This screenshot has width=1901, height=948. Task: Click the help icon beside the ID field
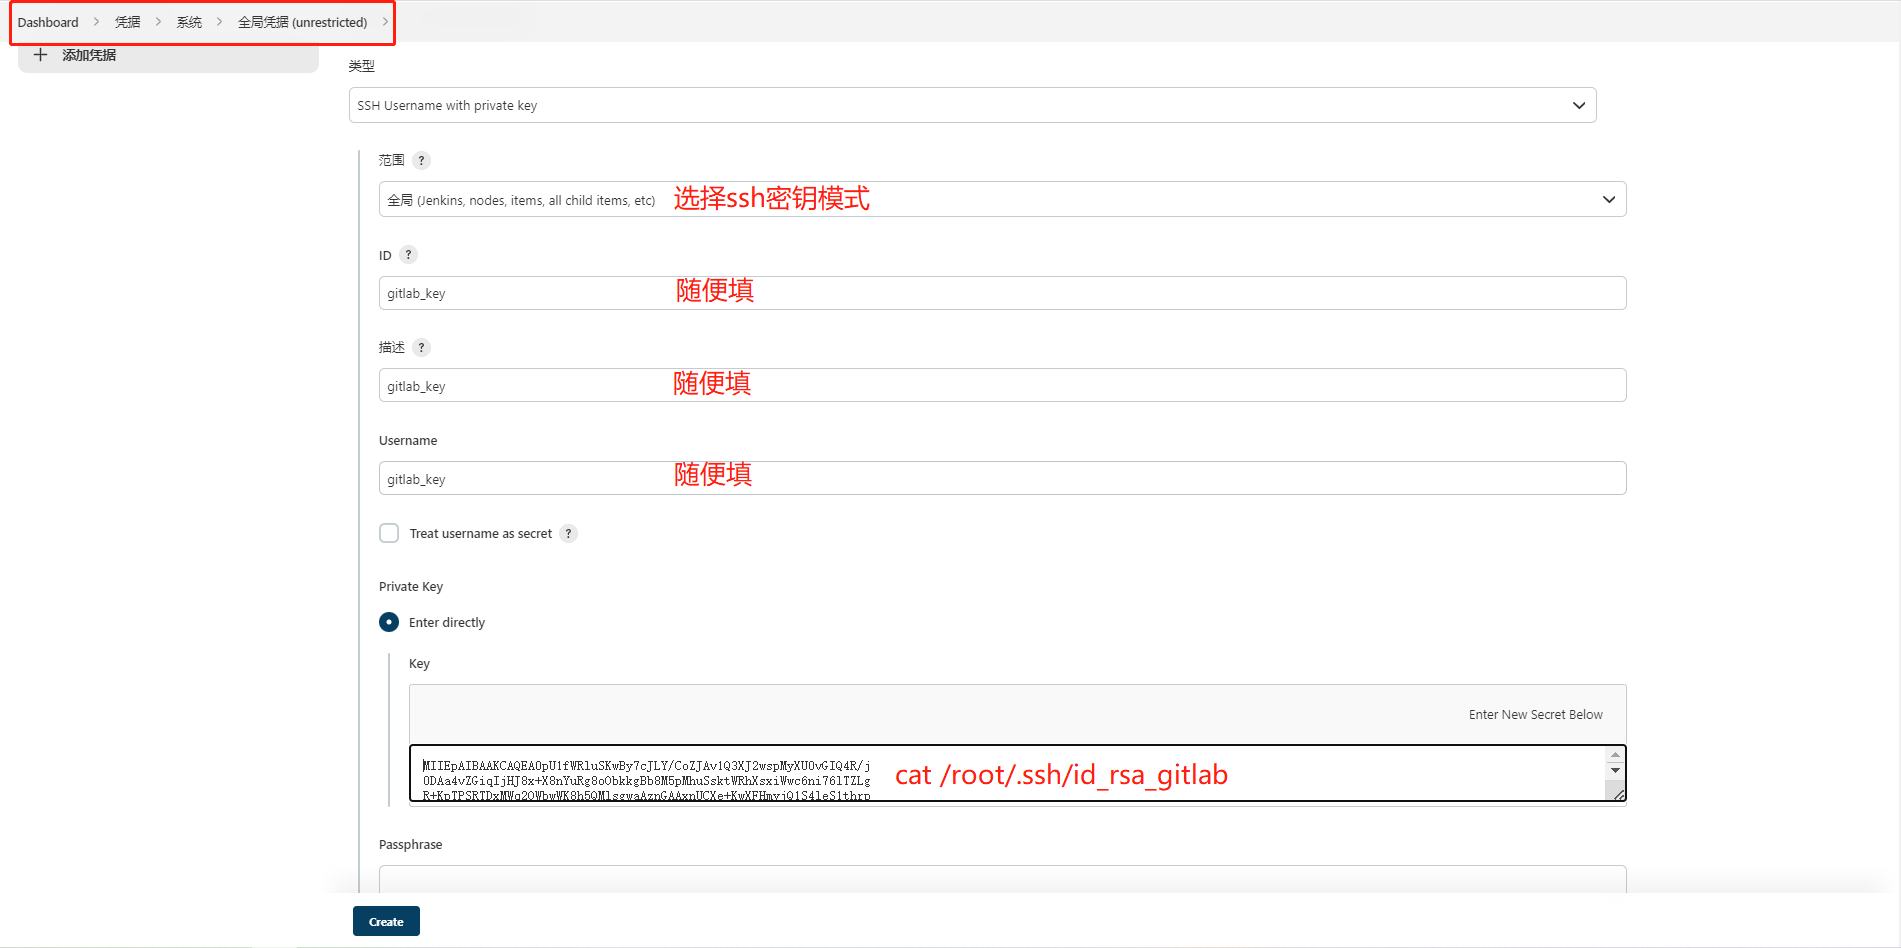[408, 255]
